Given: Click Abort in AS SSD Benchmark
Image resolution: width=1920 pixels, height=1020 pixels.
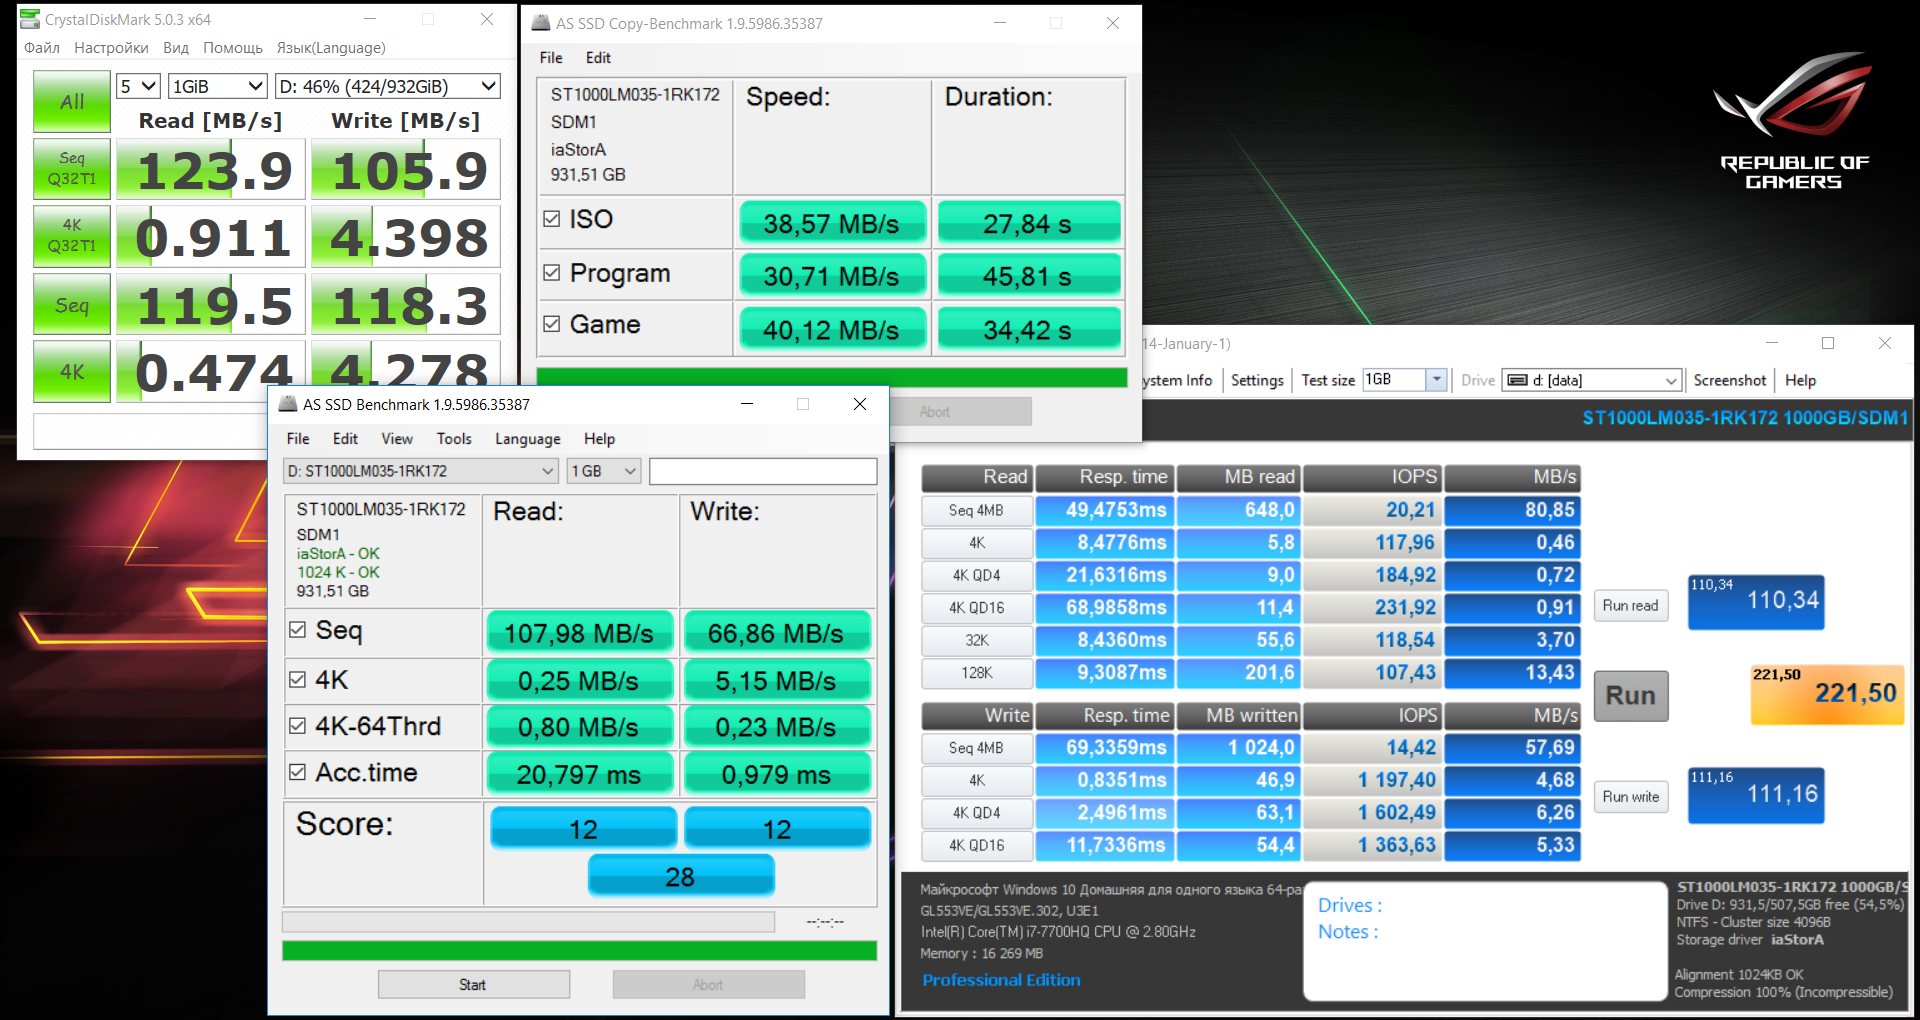Looking at the screenshot, I should (x=708, y=985).
